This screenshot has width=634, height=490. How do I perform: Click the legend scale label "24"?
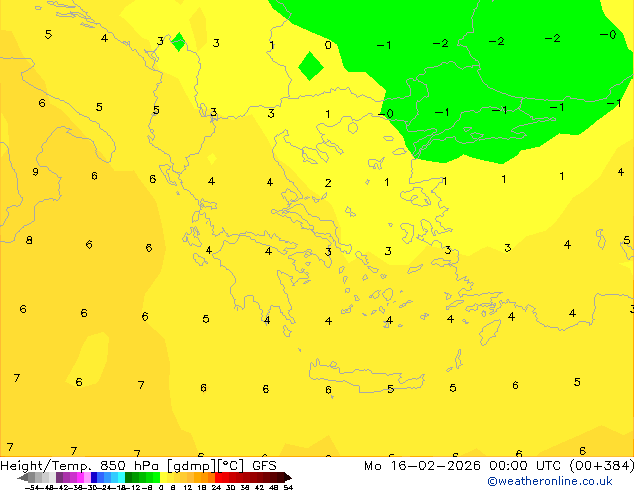216,487
